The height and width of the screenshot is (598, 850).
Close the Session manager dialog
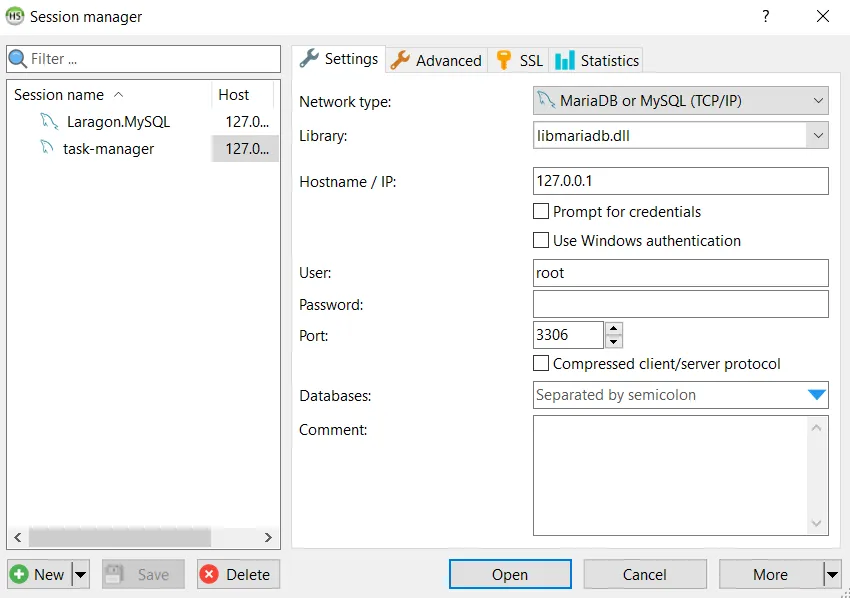(822, 16)
